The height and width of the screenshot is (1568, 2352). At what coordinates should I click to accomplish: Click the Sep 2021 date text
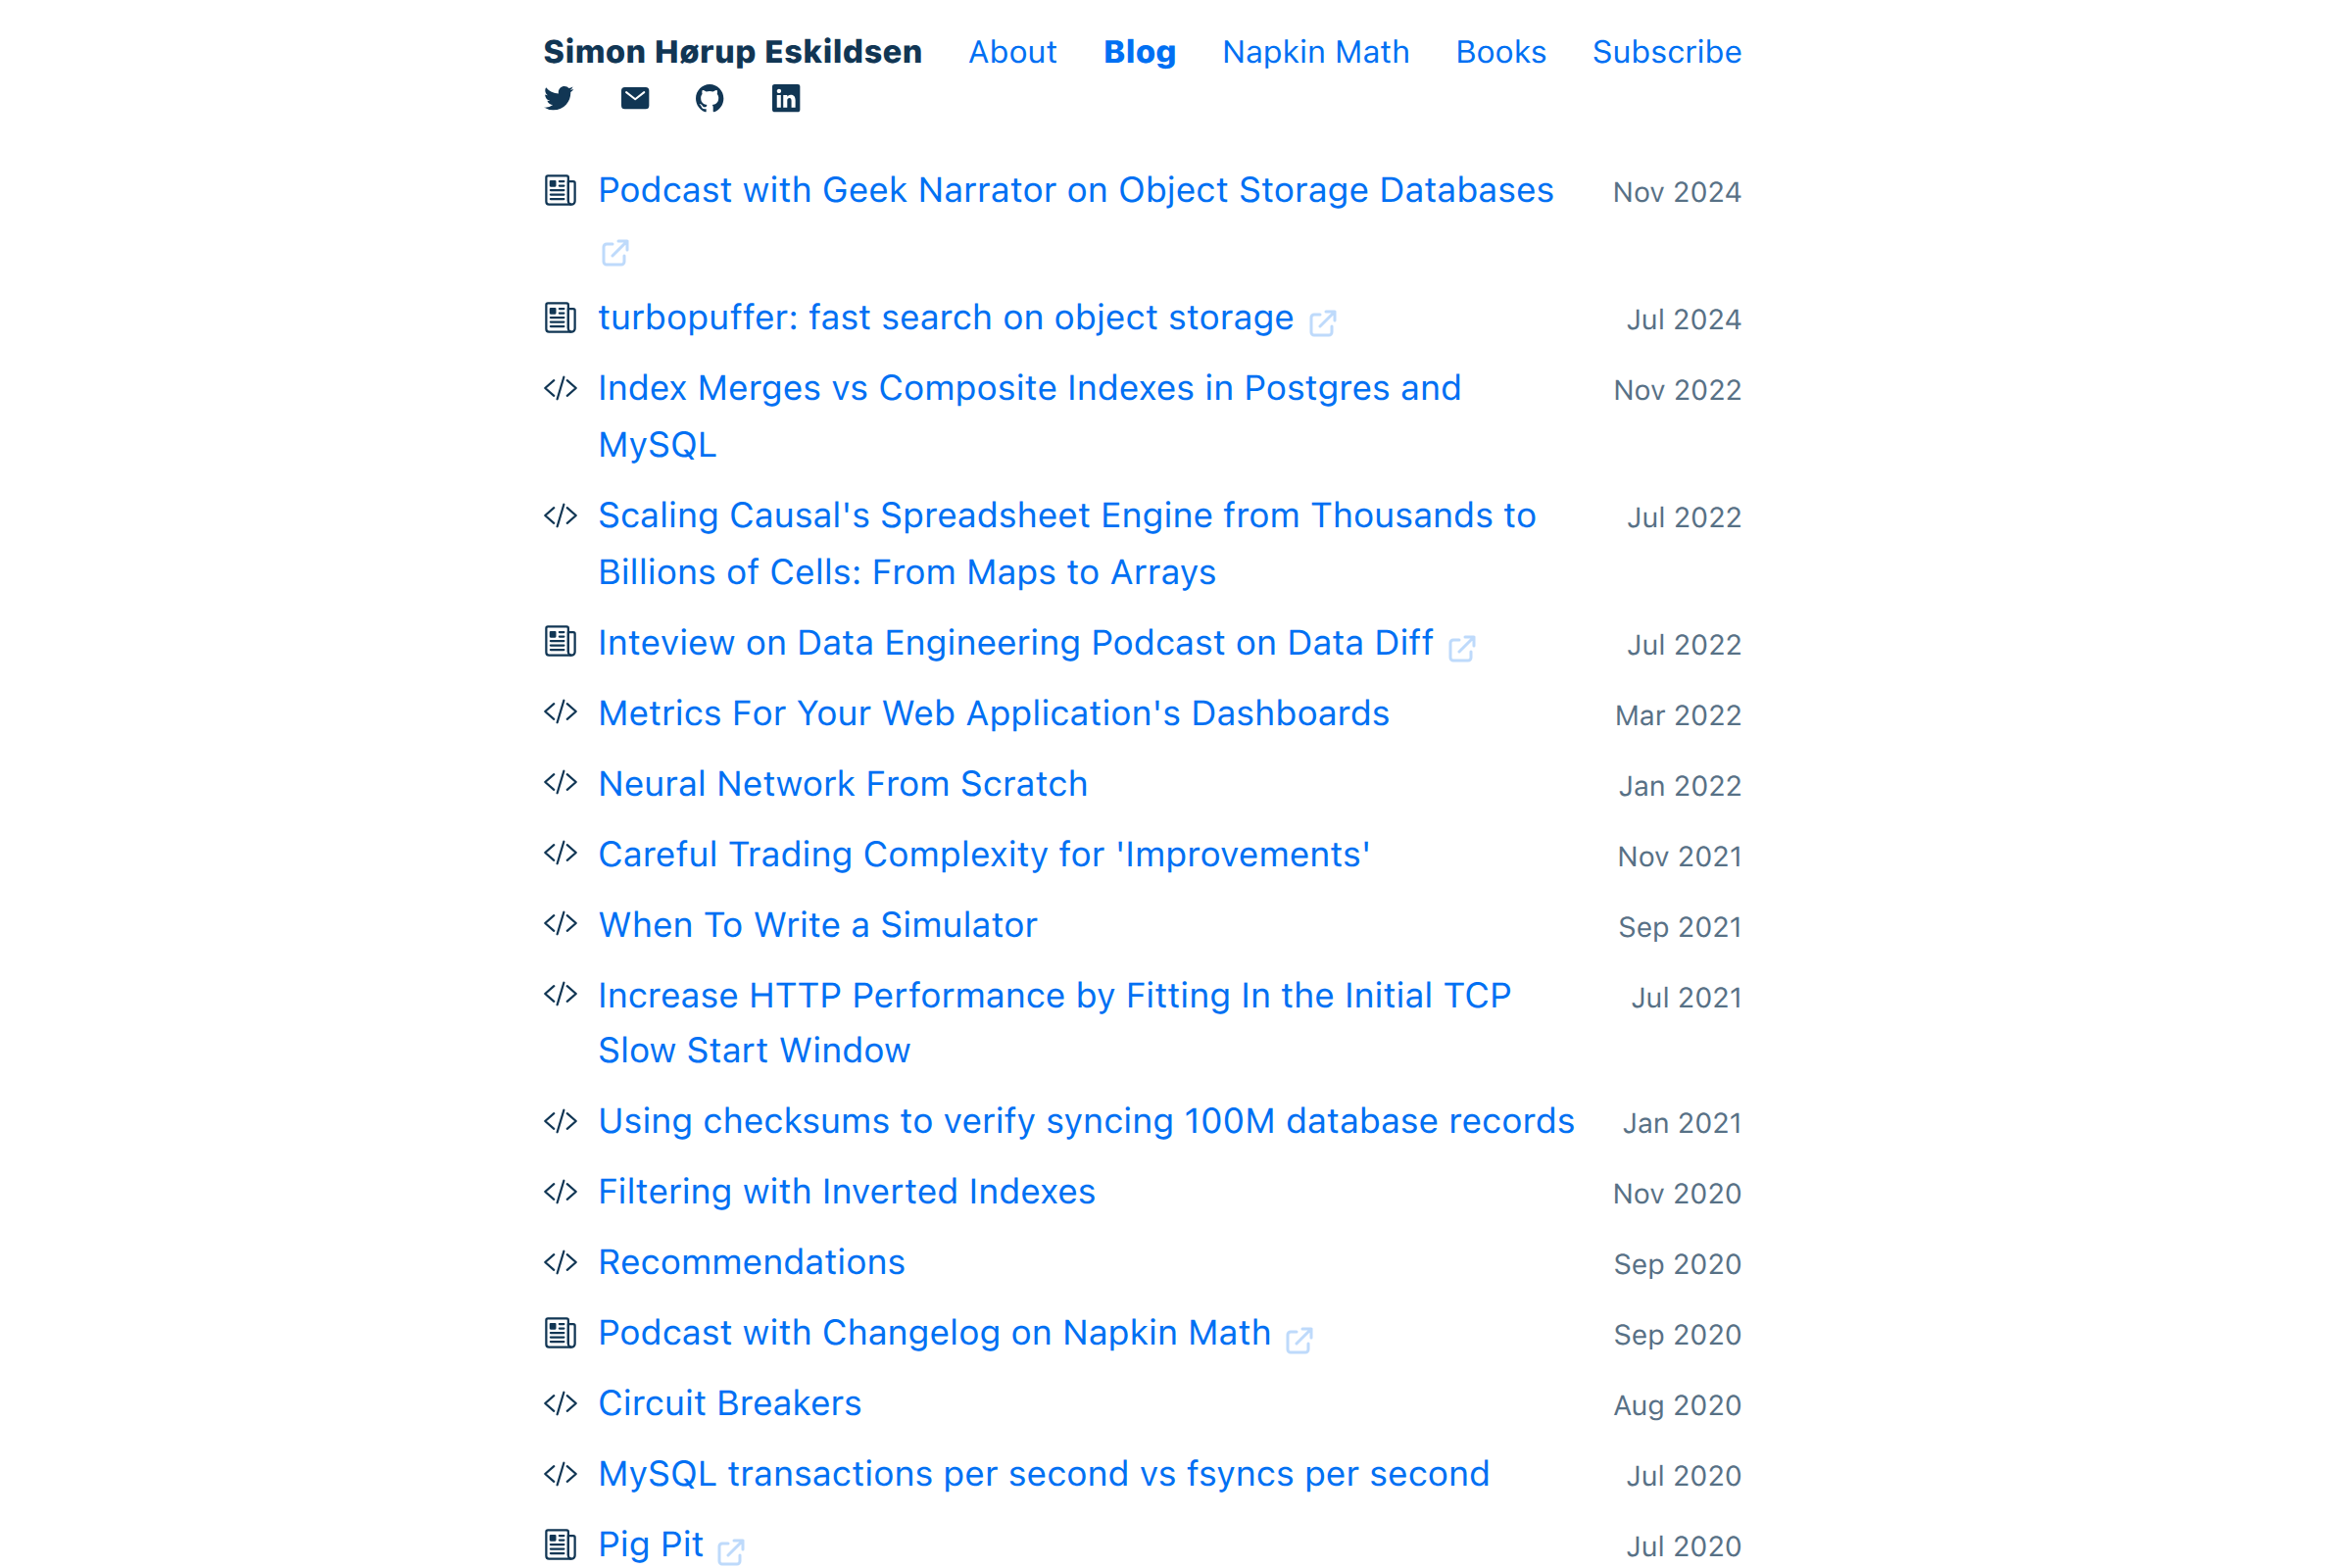coord(1680,928)
